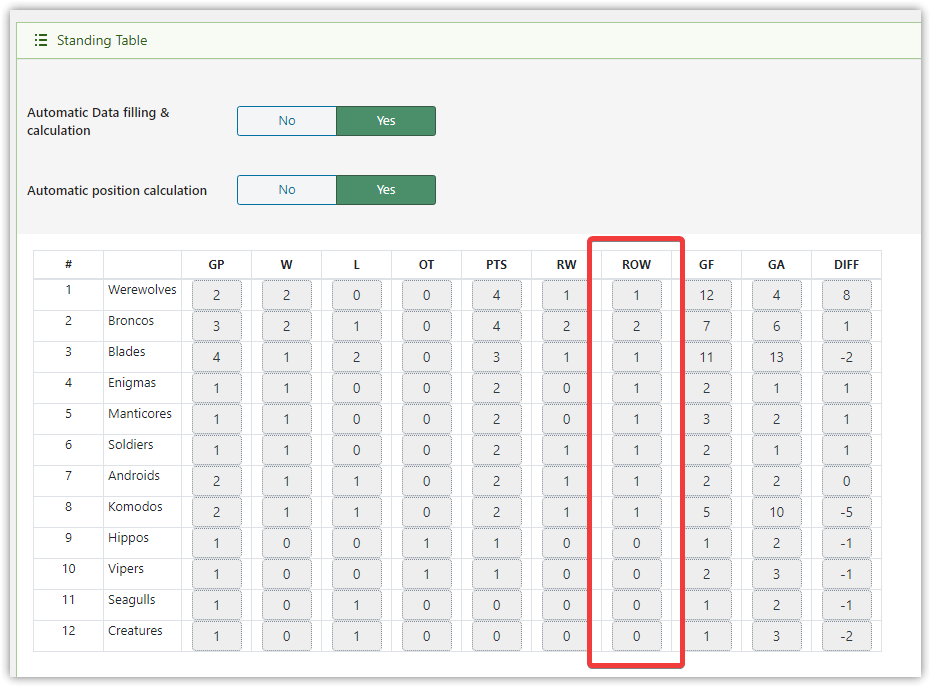This screenshot has height=687, width=931.
Task: Click the Komodos team name
Action: tap(135, 506)
